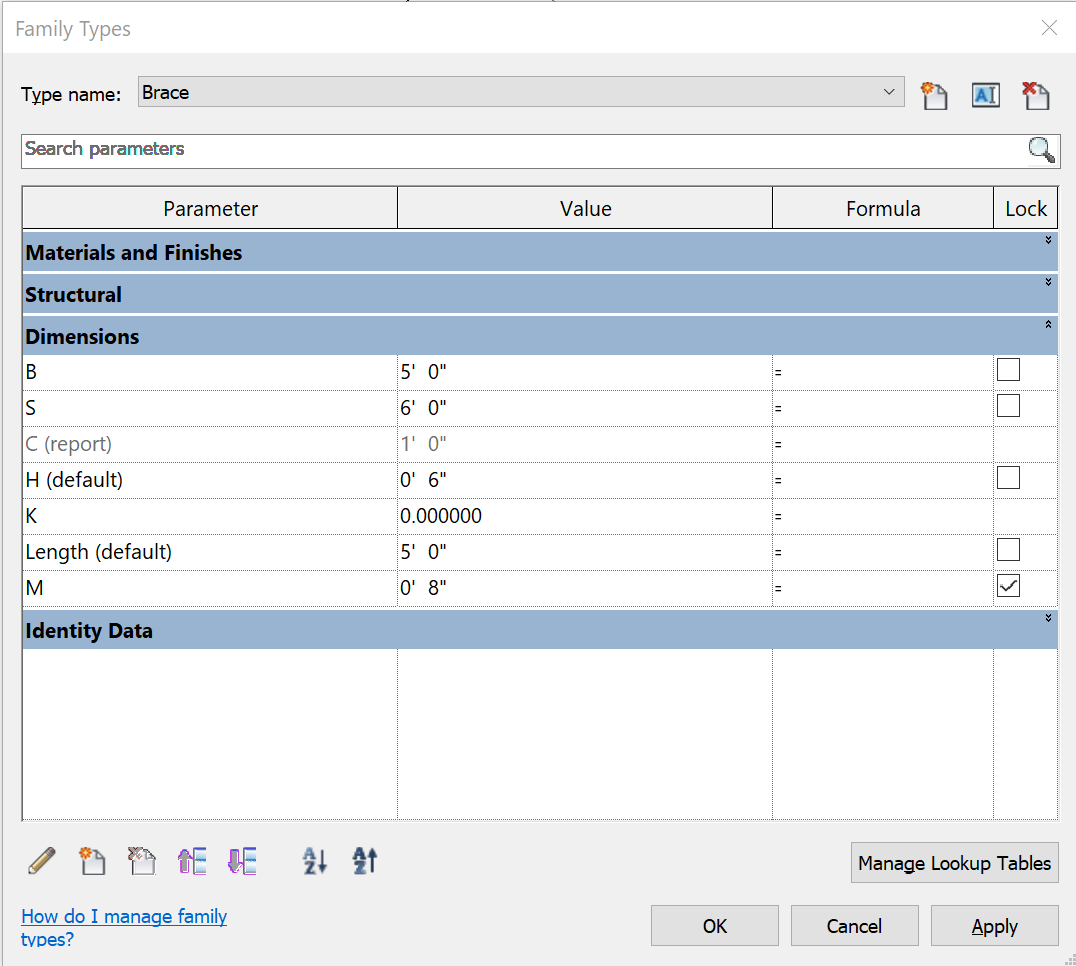1076x966 pixels.
Task: Select the S parameter name
Action: [210, 408]
